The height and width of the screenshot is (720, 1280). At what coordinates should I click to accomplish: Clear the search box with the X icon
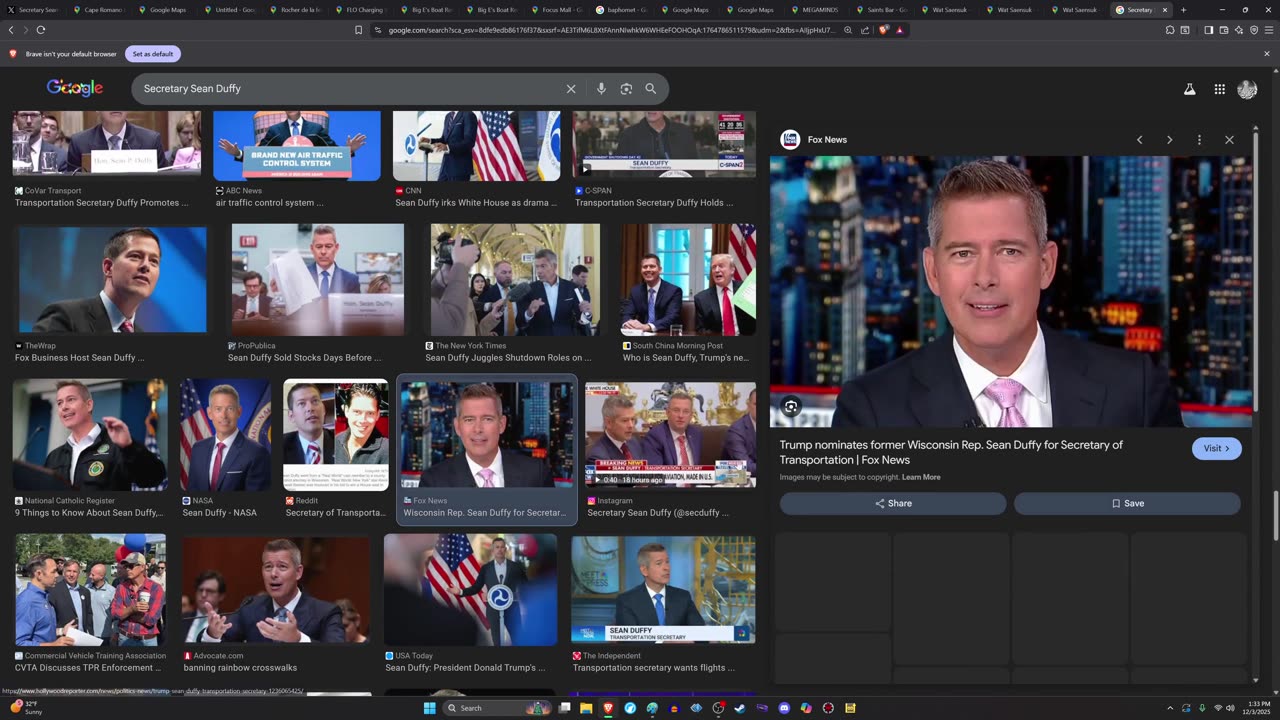click(571, 89)
